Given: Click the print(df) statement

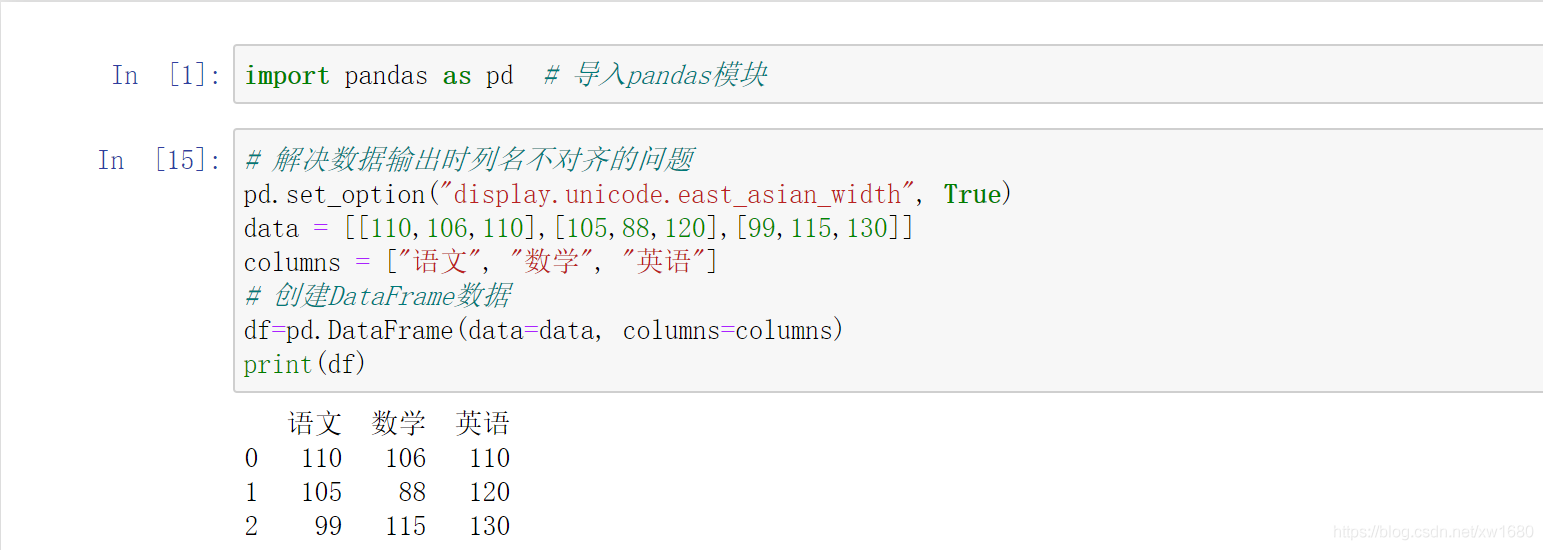Looking at the screenshot, I should pos(305,364).
